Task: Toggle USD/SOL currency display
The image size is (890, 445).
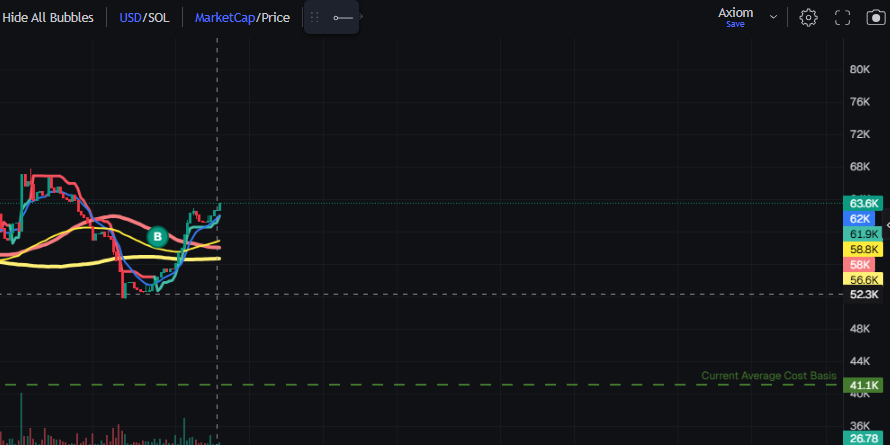Action: [x=144, y=18]
